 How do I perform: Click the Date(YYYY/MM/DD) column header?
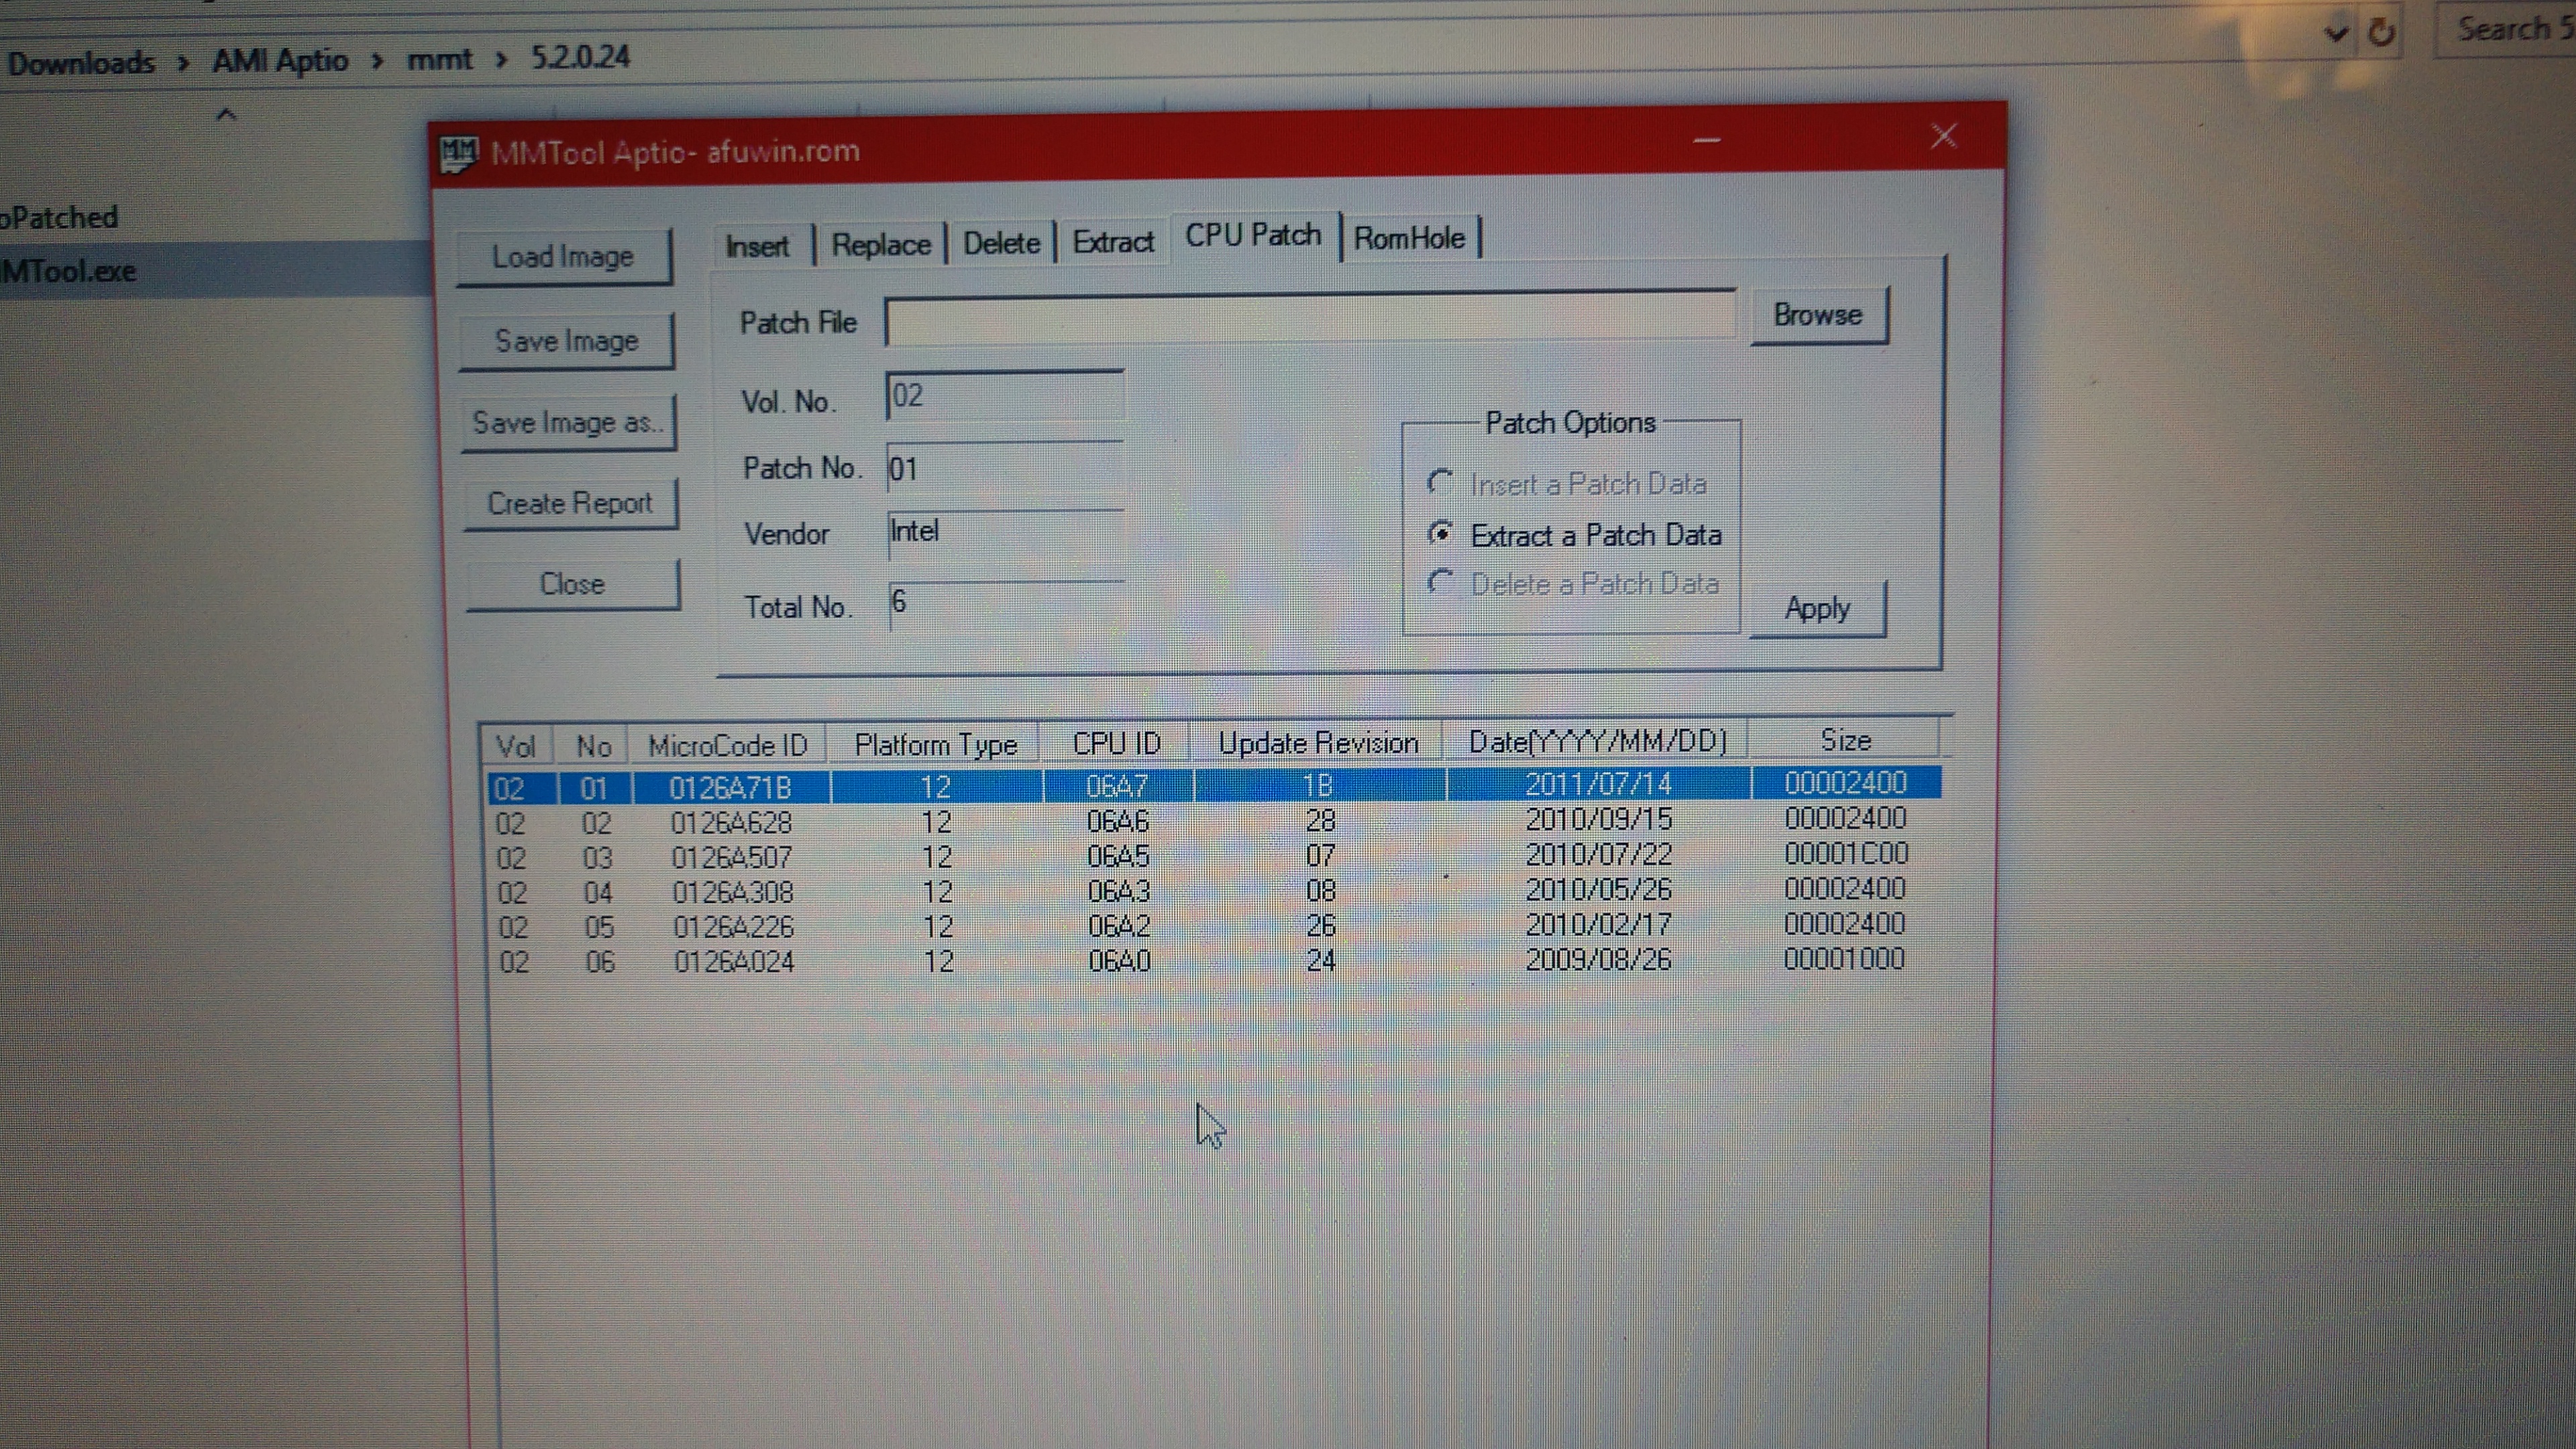(x=1598, y=741)
